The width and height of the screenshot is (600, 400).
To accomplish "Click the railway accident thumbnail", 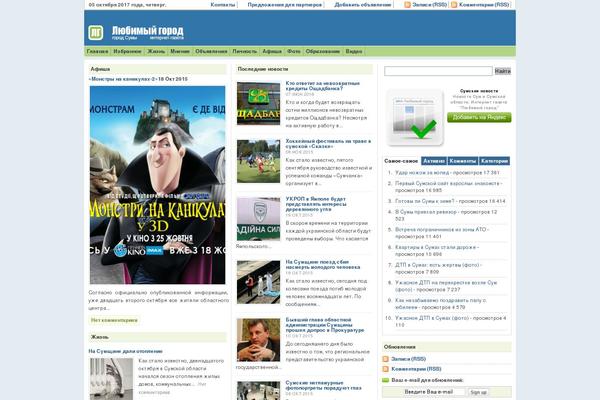I will (x=258, y=282).
